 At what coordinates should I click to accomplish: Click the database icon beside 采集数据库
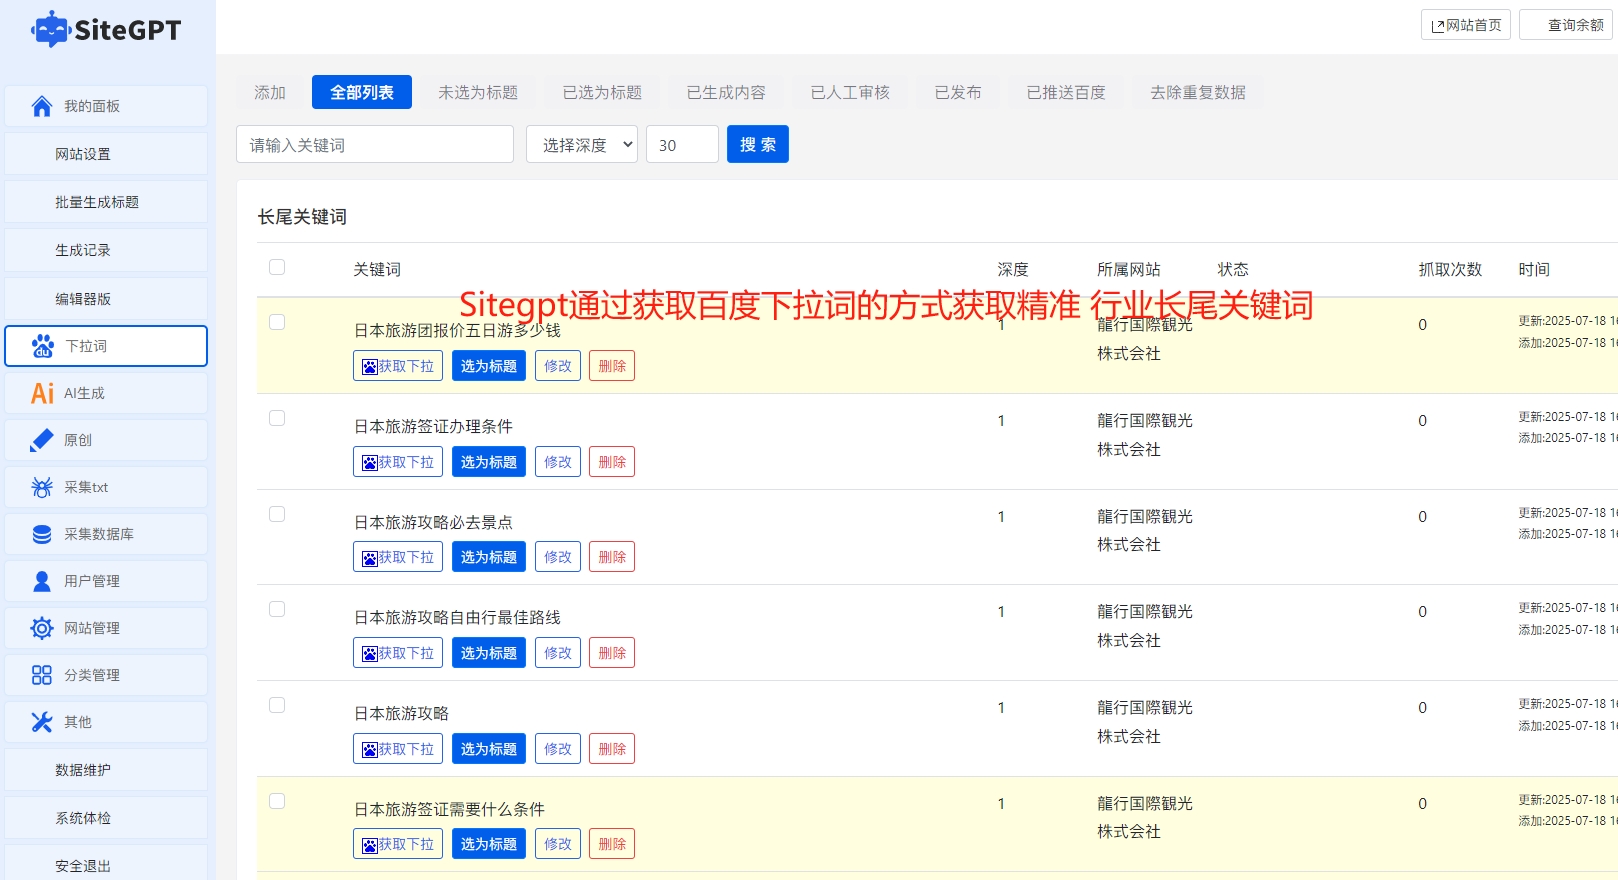pyautogui.click(x=42, y=534)
